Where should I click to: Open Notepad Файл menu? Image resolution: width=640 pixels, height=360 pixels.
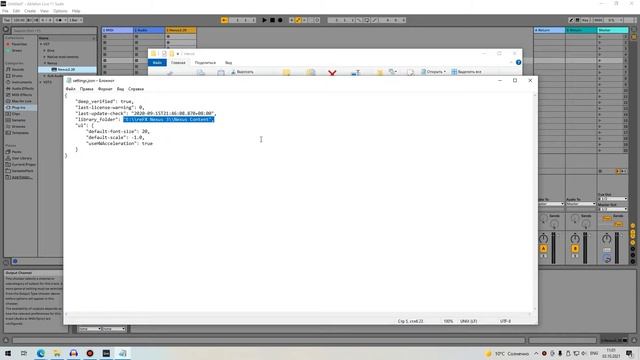(71, 89)
